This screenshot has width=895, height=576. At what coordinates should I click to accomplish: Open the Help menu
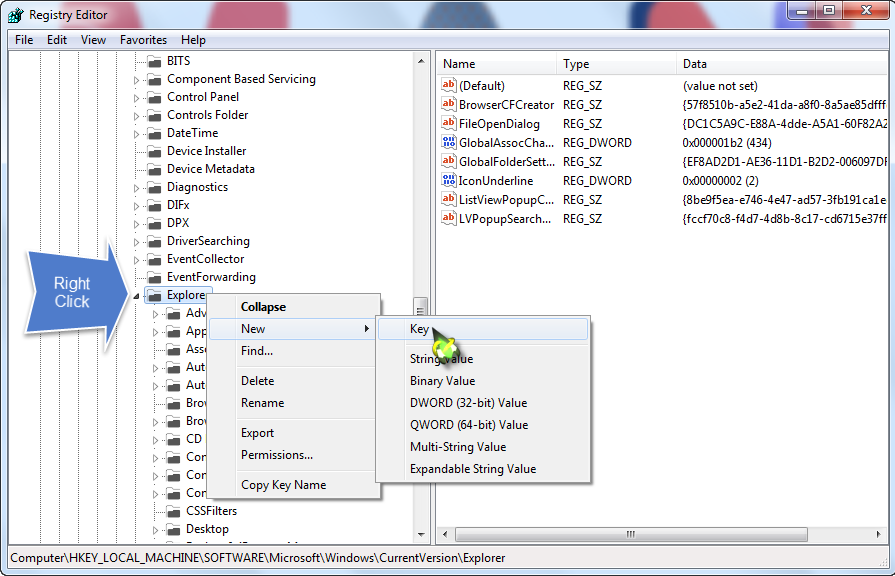[193, 40]
